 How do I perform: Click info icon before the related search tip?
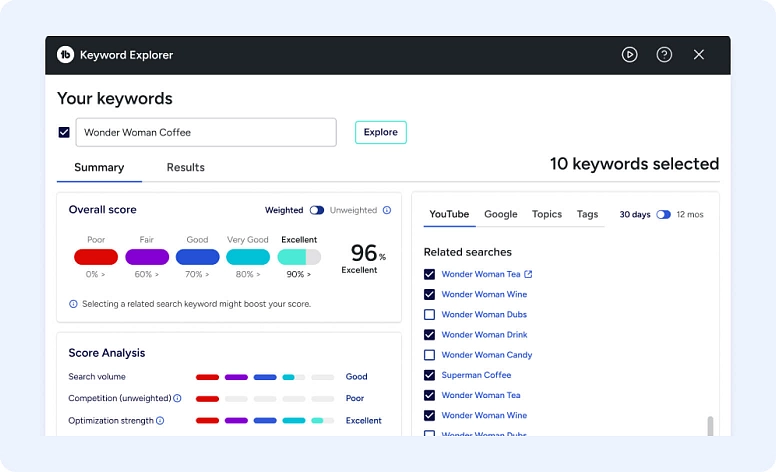(x=73, y=304)
